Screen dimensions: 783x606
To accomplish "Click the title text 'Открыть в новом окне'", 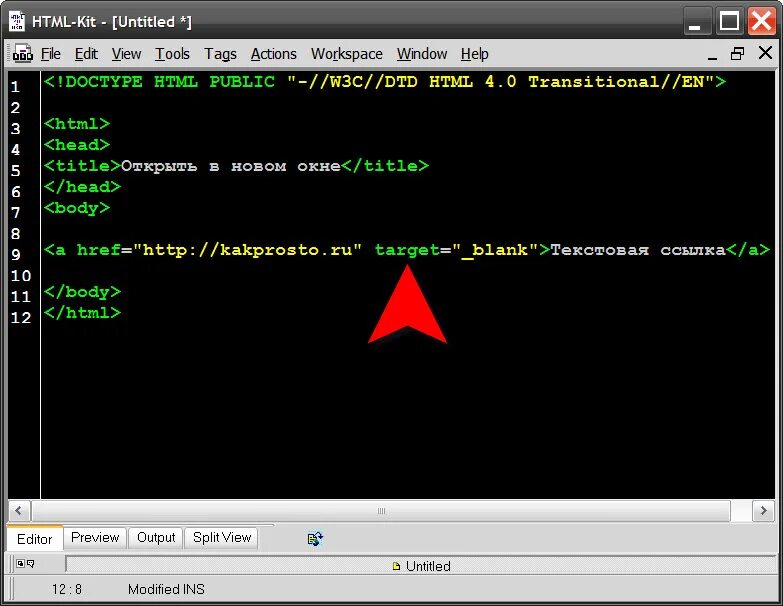I will (231, 166).
